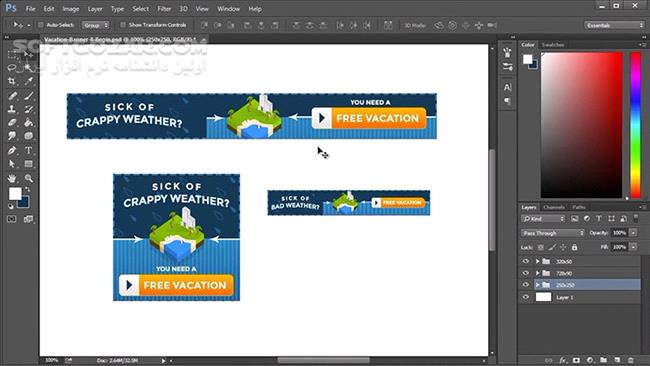Toggle the Auto-Select checkbox
Screen dimensions: 650x366
pyautogui.click(x=41, y=25)
